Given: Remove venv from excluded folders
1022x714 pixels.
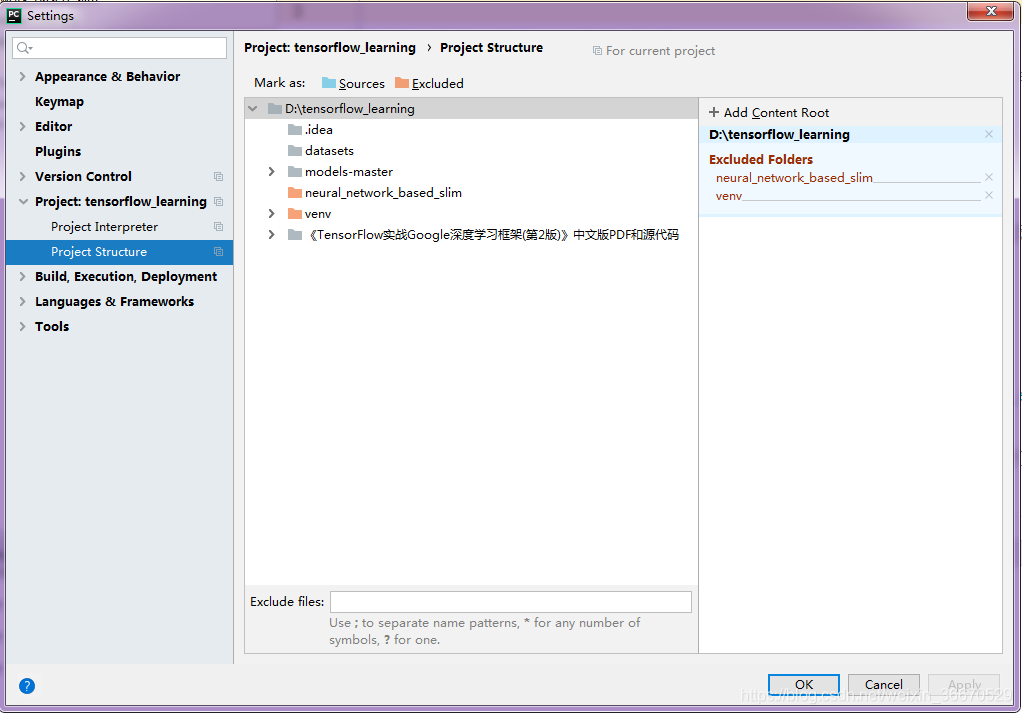Looking at the screenshot, I should (x=989, y=196).
